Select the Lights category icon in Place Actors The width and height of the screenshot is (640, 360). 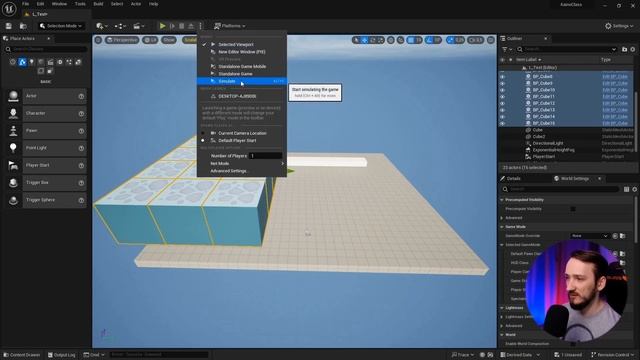click(x=31, y=62)
